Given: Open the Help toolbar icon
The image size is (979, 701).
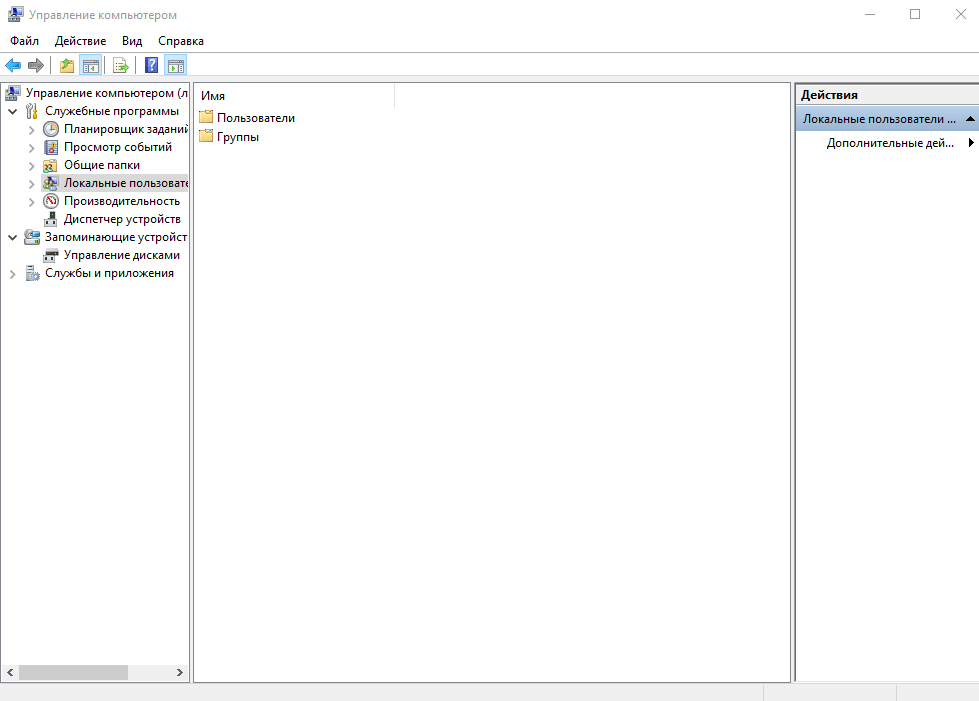Looking at the screenshot, I should tap(152, 65).
